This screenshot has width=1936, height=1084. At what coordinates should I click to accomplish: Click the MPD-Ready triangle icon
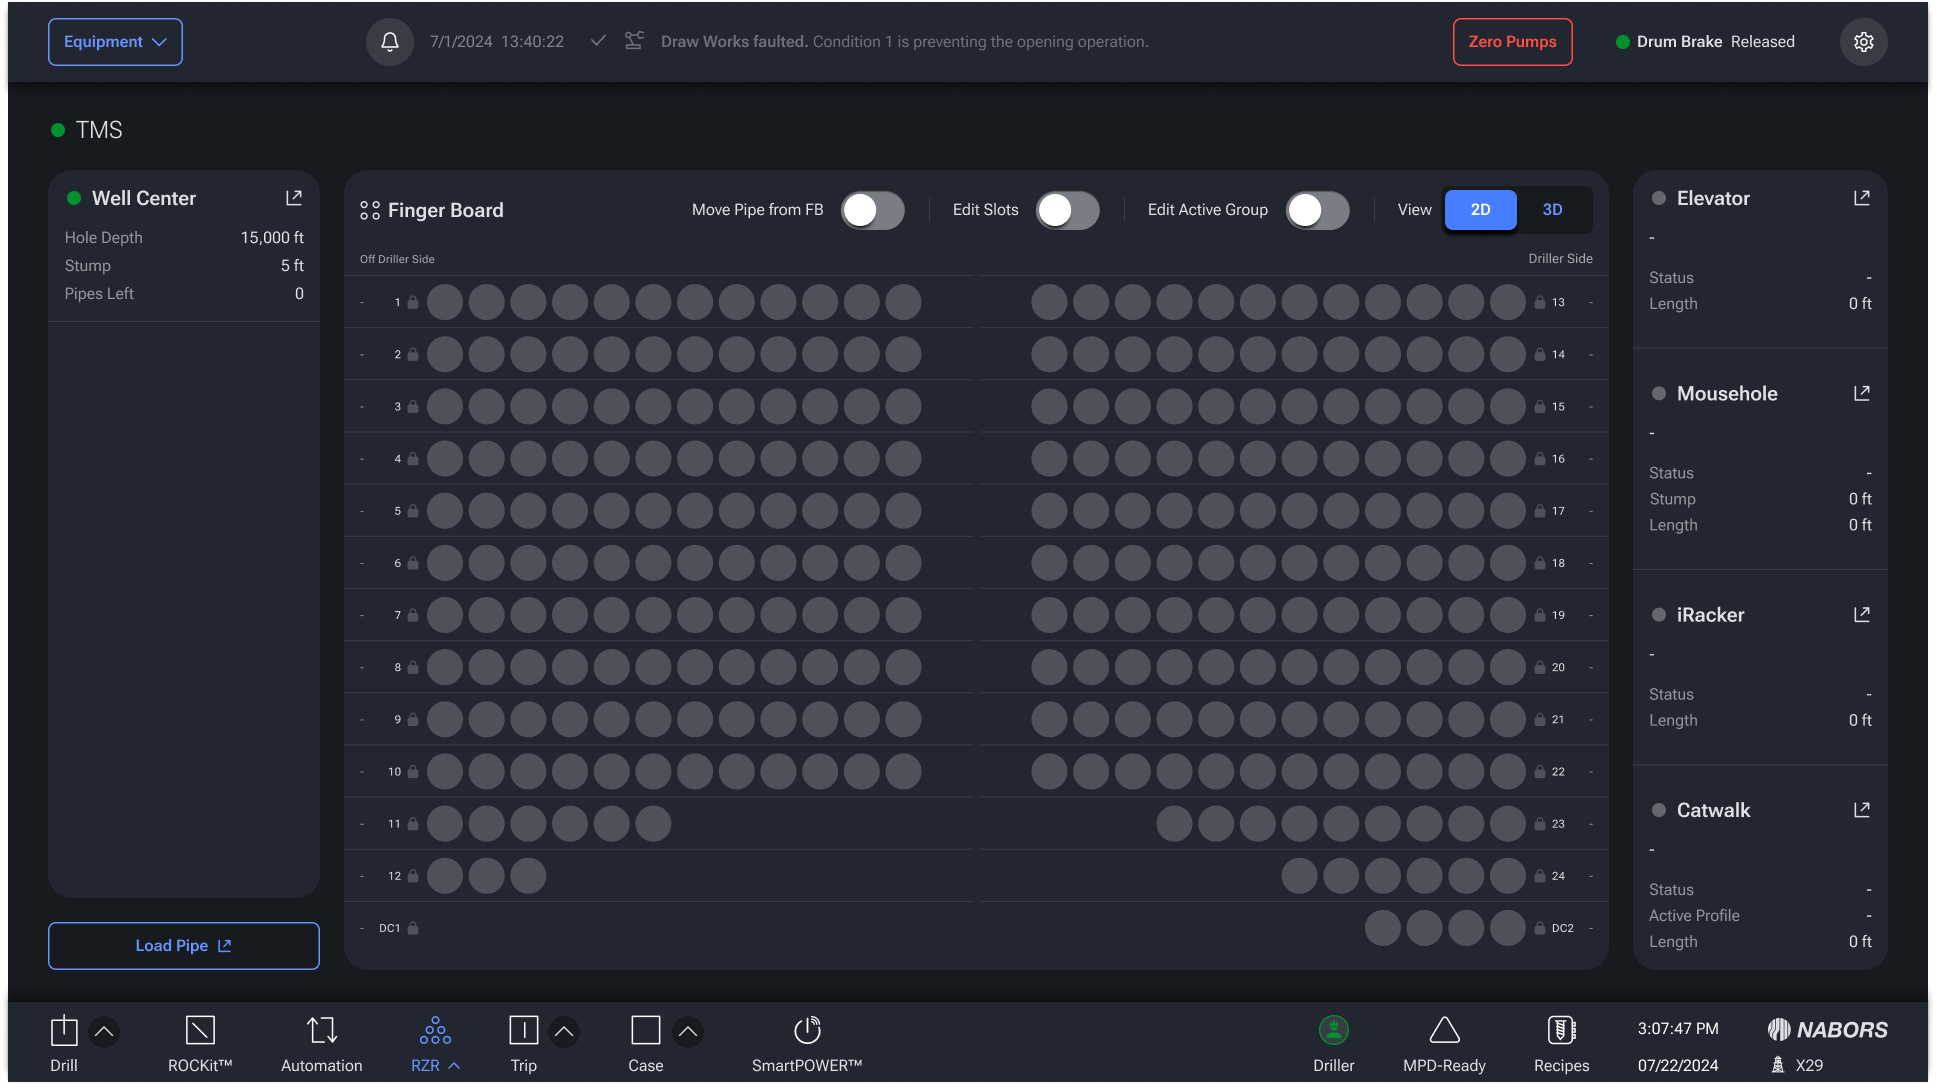pyautogui.click(x=1444, y=1030)
